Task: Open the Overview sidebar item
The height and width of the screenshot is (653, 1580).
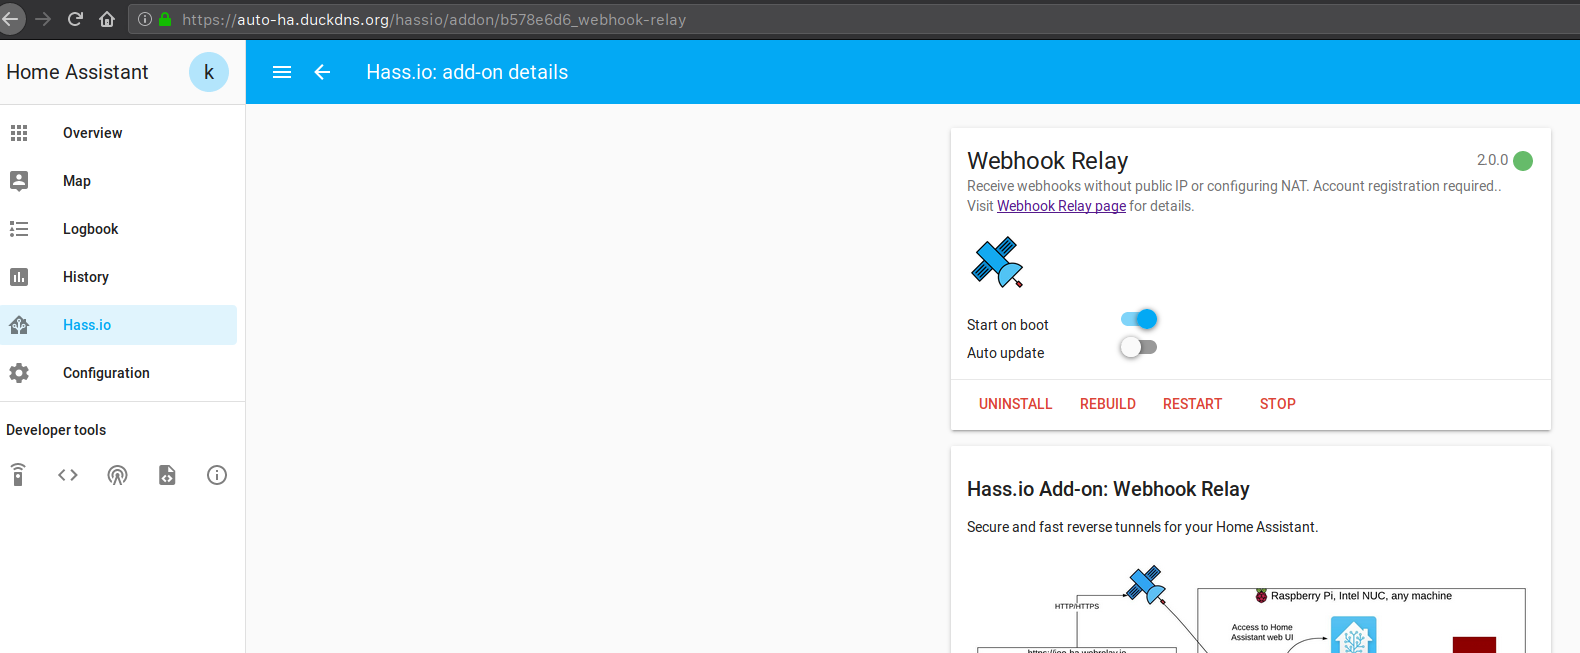Action: [x=92, y=133]
